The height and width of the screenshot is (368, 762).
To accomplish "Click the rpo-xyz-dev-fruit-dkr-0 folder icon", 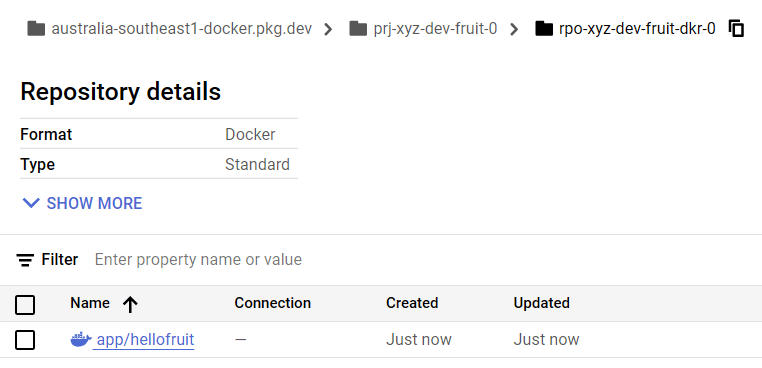I will 544,29.
